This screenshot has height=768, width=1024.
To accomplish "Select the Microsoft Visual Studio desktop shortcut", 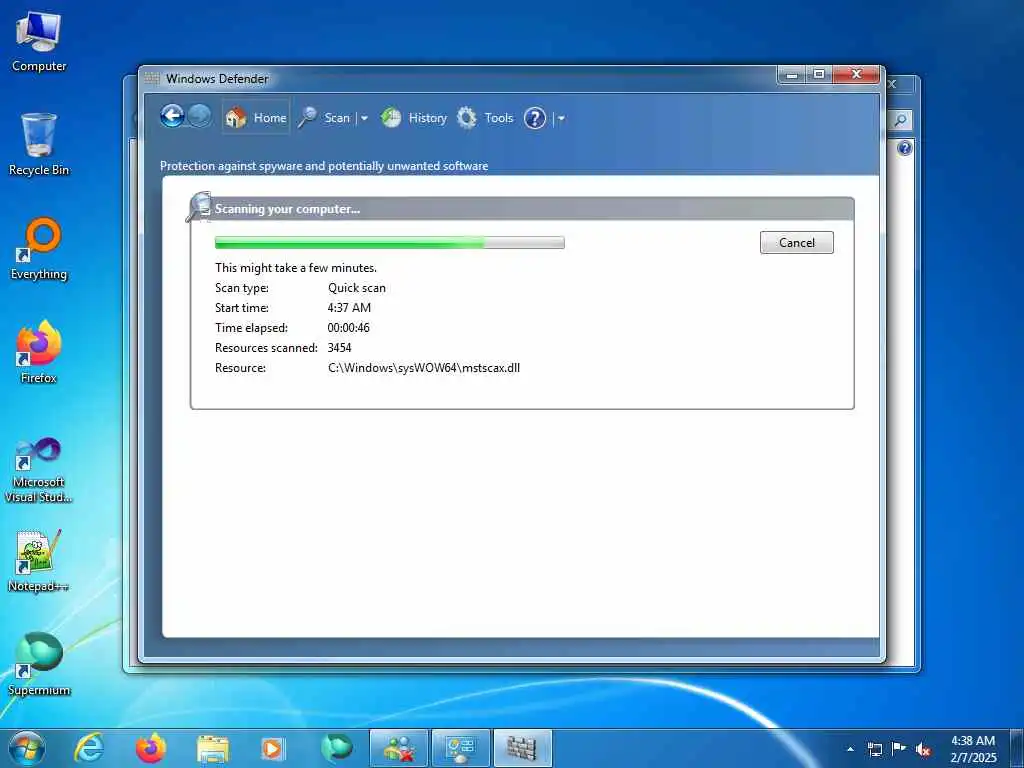I will [39, 470].
